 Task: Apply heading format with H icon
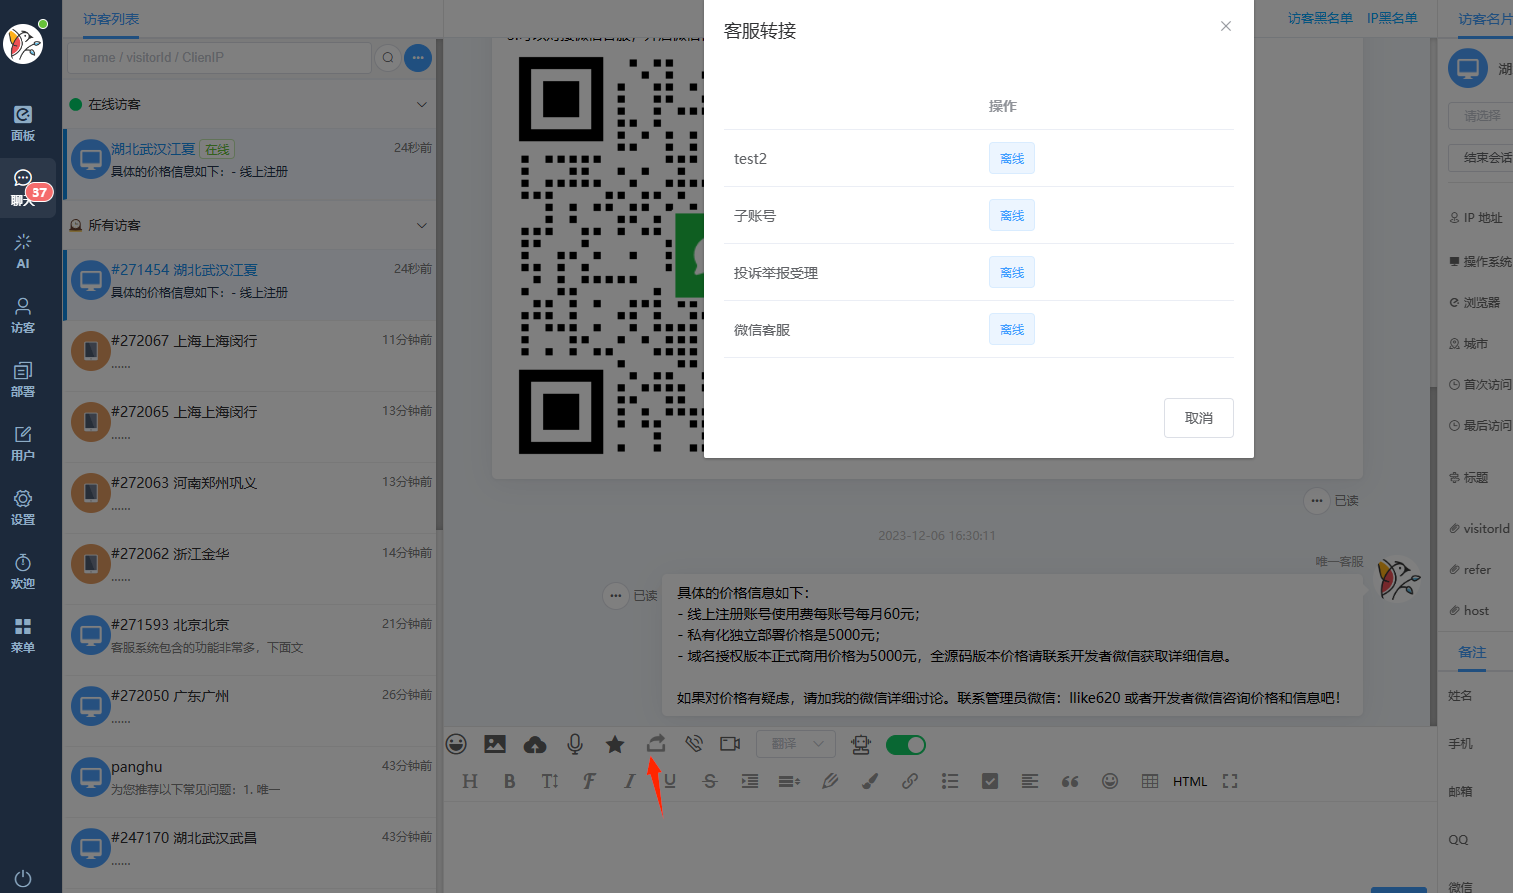pyautogui.click(x=470, y=781)
